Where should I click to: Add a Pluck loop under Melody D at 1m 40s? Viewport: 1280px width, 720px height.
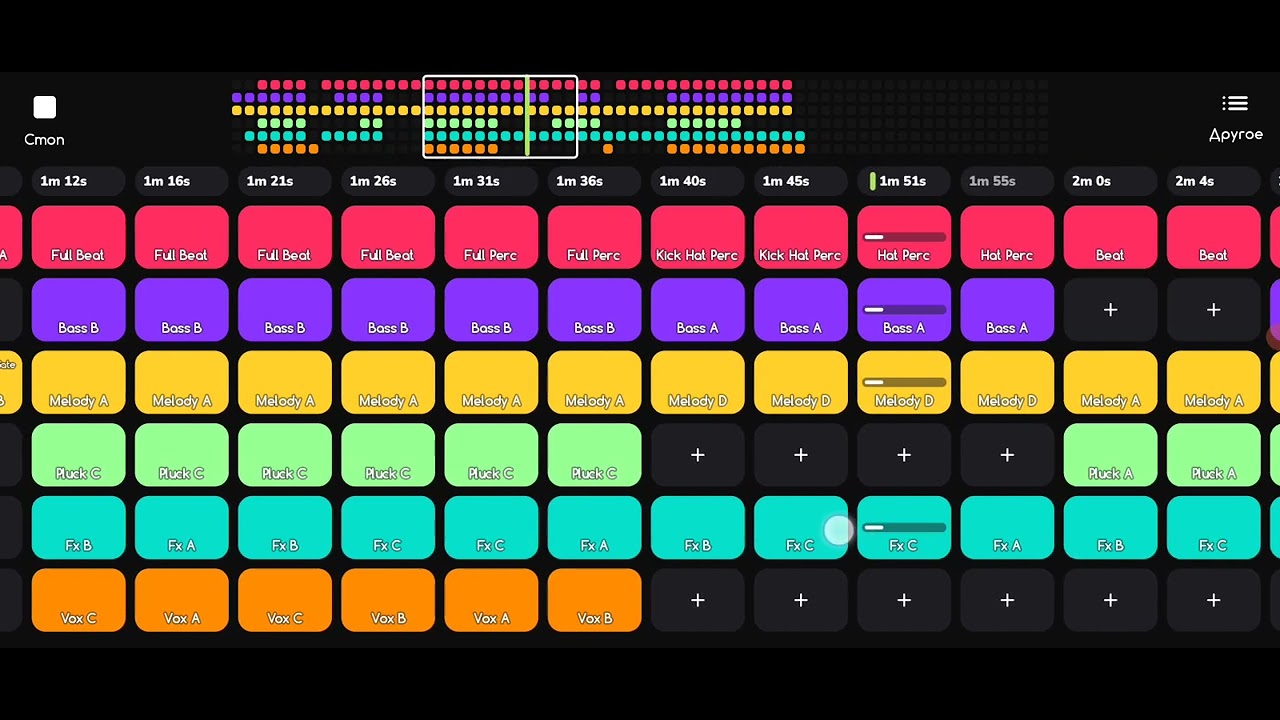[x=697, y=456]
